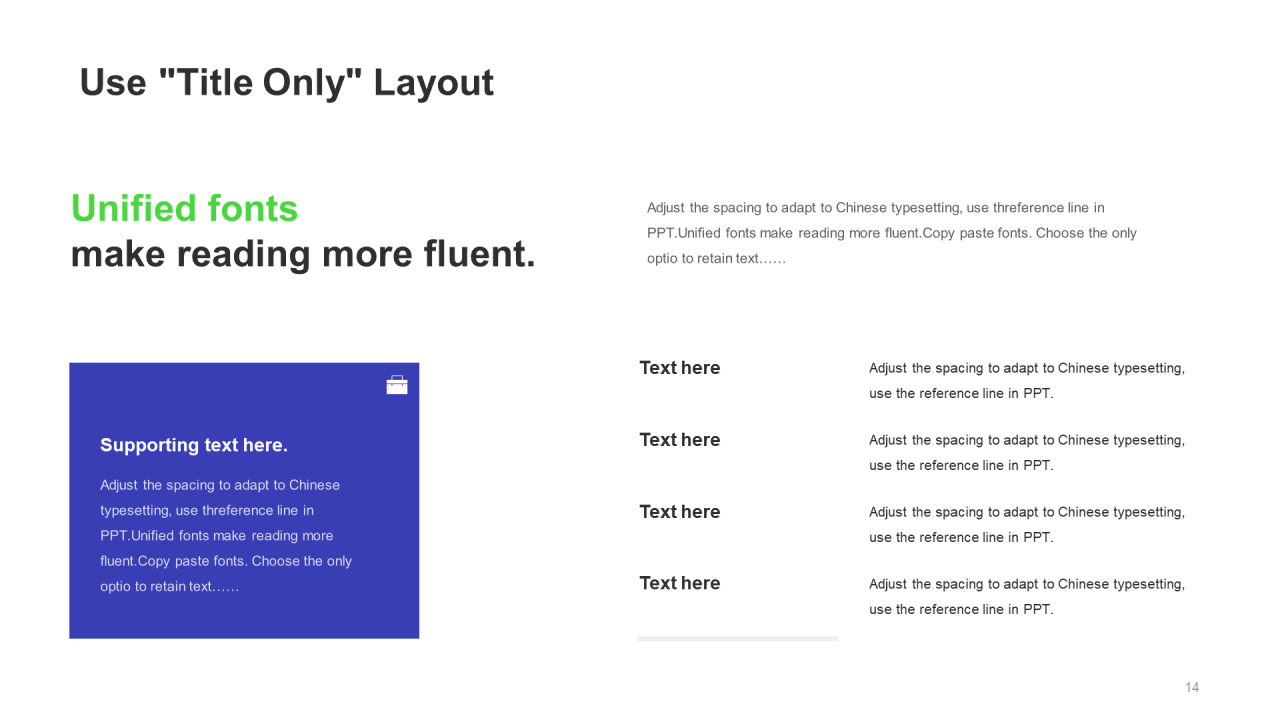Image resolution: width=1280 pixels, height=720 pixels.
Task: Select the third 'Text here' label
Action: click(680, 512)
